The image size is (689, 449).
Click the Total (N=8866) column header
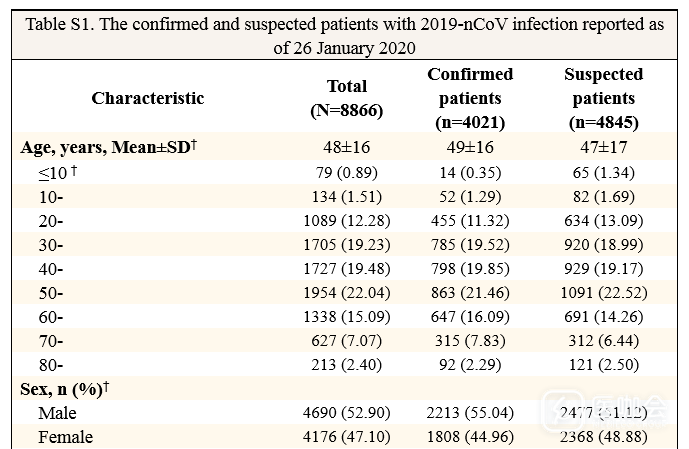346,98
